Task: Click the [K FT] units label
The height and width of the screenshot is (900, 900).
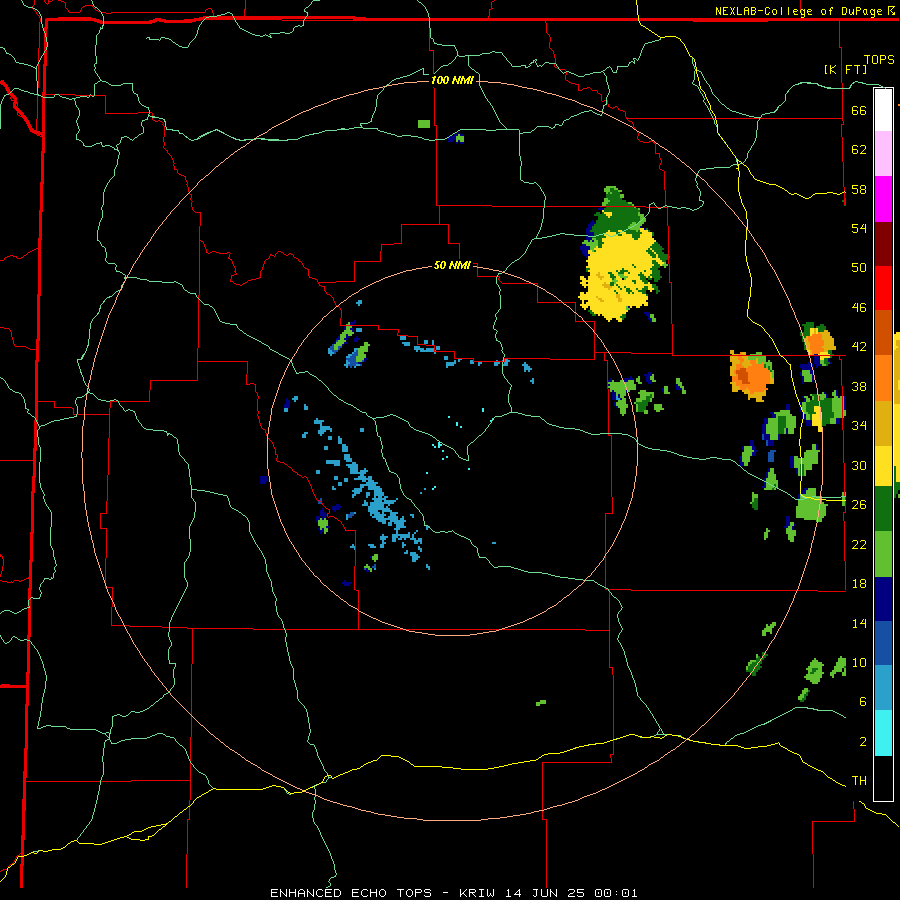Action: click(845, 69)
